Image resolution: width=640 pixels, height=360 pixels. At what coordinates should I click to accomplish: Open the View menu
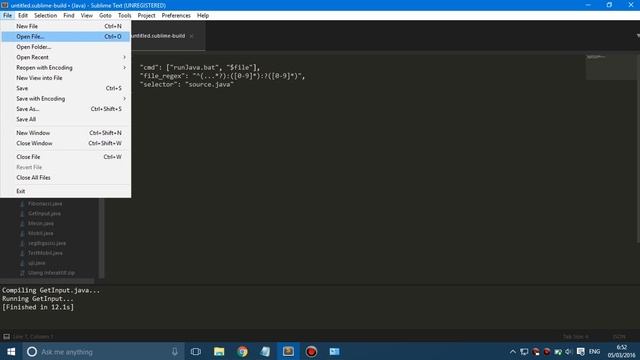point(87,16)
